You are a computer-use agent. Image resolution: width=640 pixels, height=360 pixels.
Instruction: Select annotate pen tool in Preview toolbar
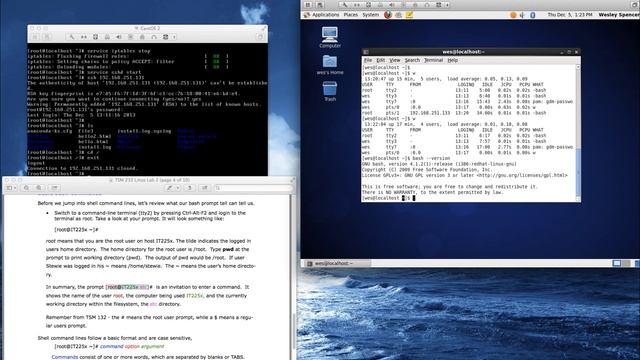pyautogui.click(x=169, y=188)
